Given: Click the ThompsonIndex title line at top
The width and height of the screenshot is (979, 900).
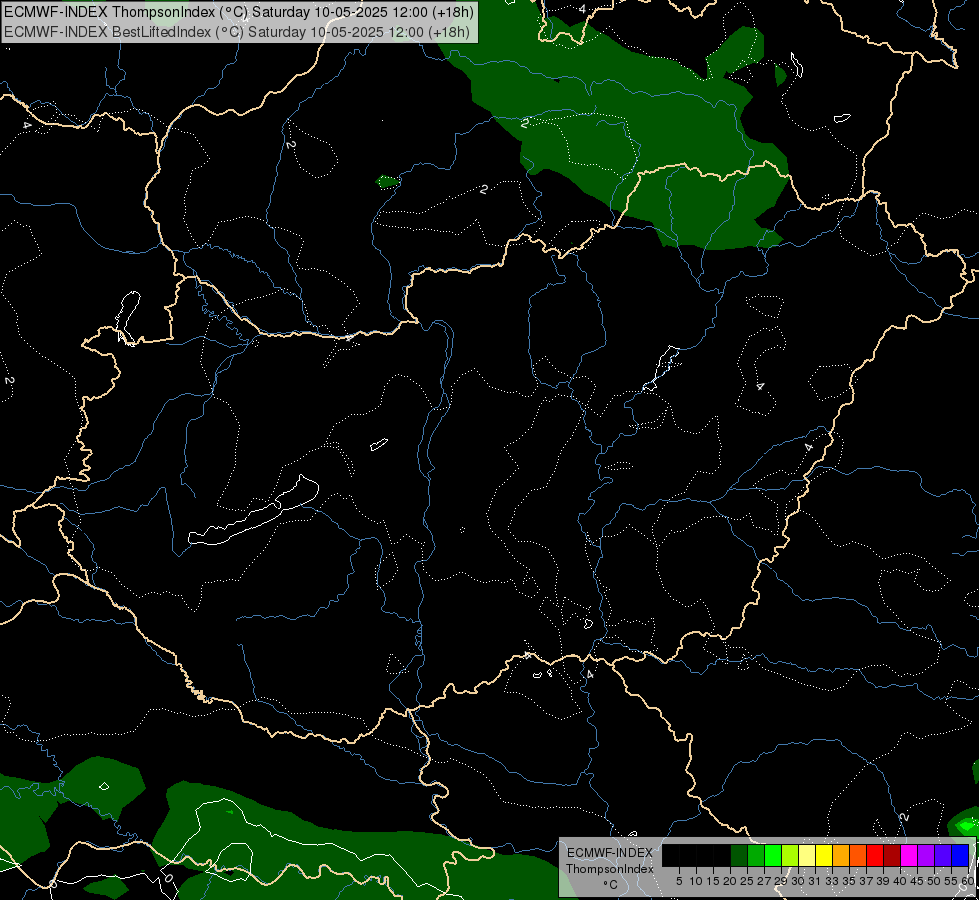Looking at the screenshot, I should tap(239, 12).
